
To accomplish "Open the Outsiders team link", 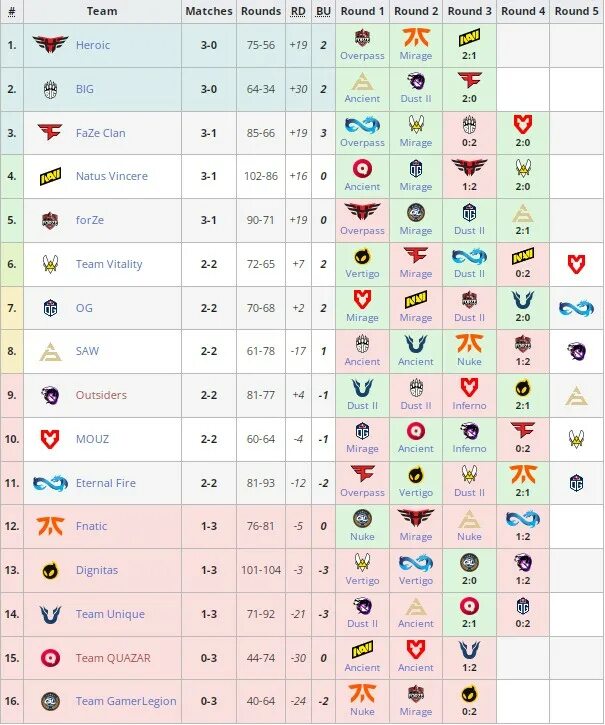I will point(101,395).
